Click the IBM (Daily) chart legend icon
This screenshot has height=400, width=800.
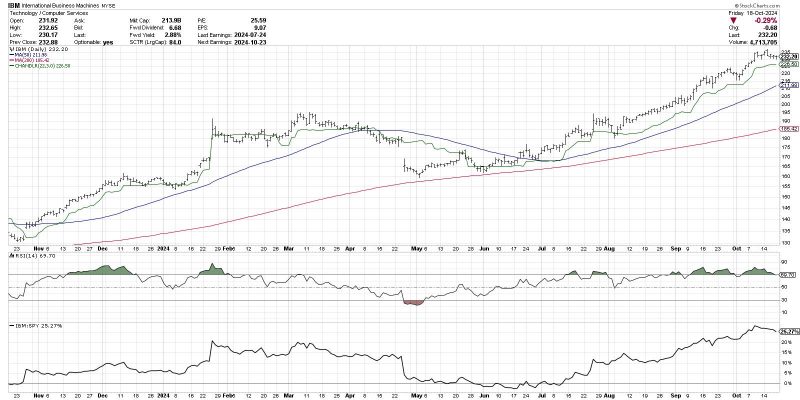11,49
